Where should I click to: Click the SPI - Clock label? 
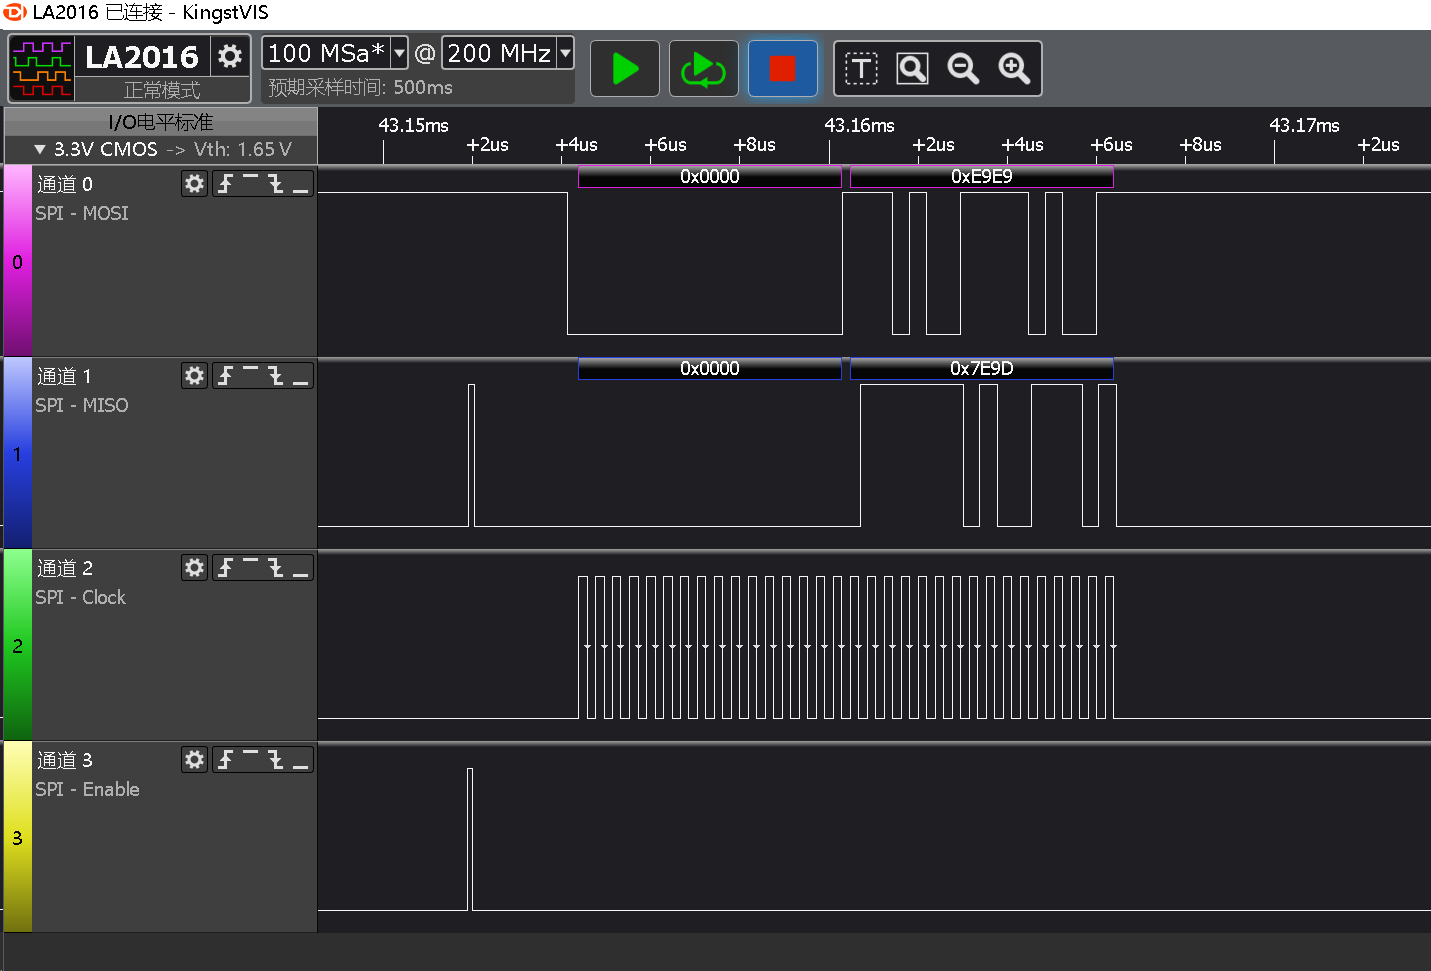[x=81, y=597]
